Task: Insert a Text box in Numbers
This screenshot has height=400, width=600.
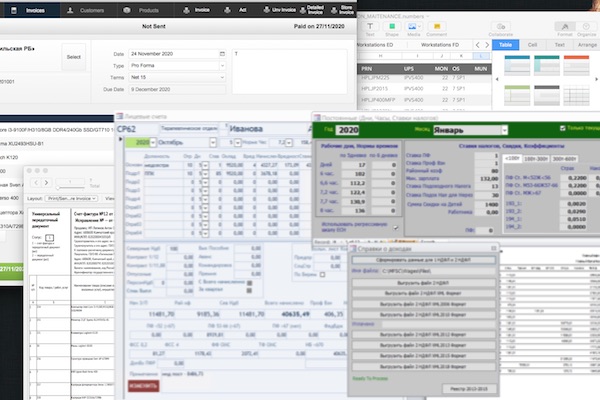Action: click(370, 26)
